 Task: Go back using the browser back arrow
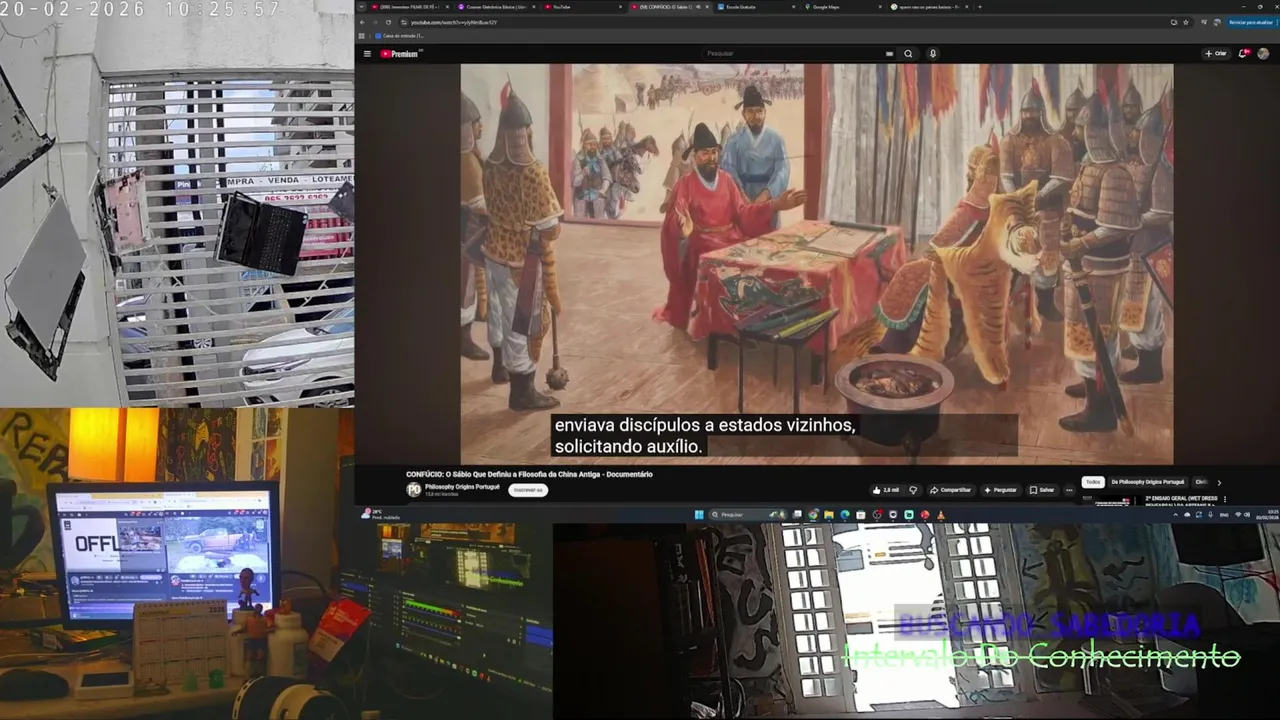pos(362,22)
